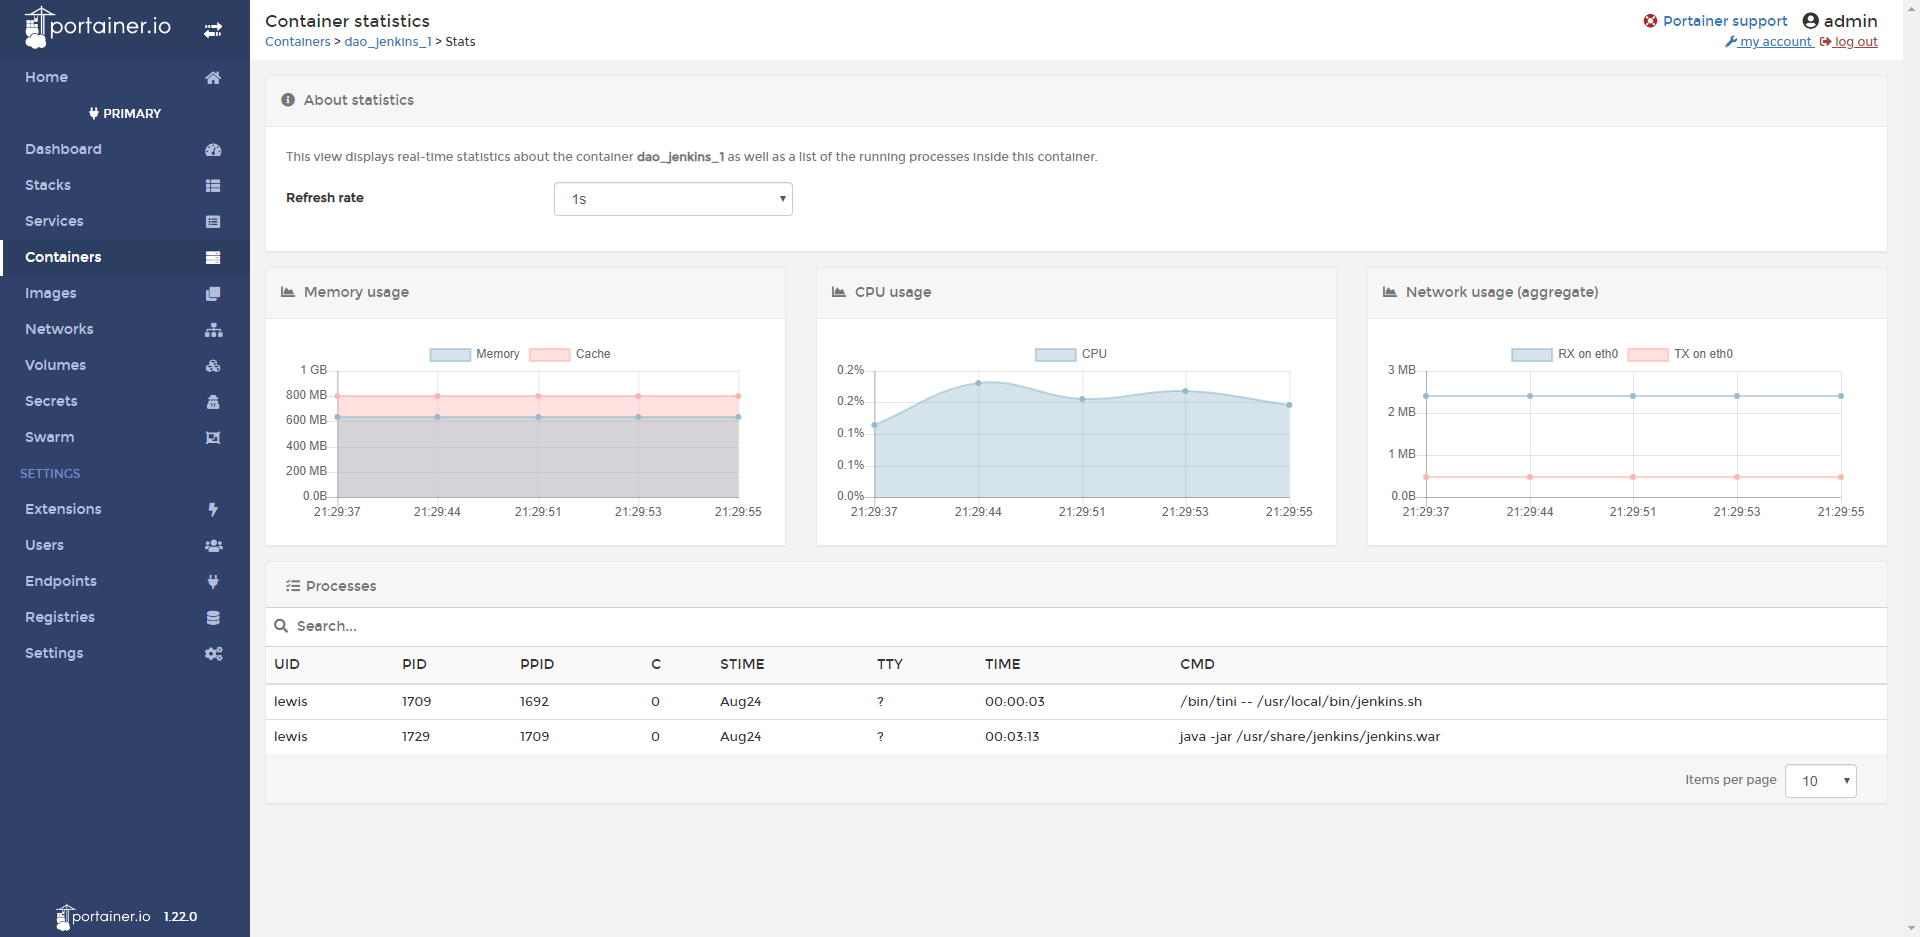Sort processes by CMD column

click(x=1197, y=664)
